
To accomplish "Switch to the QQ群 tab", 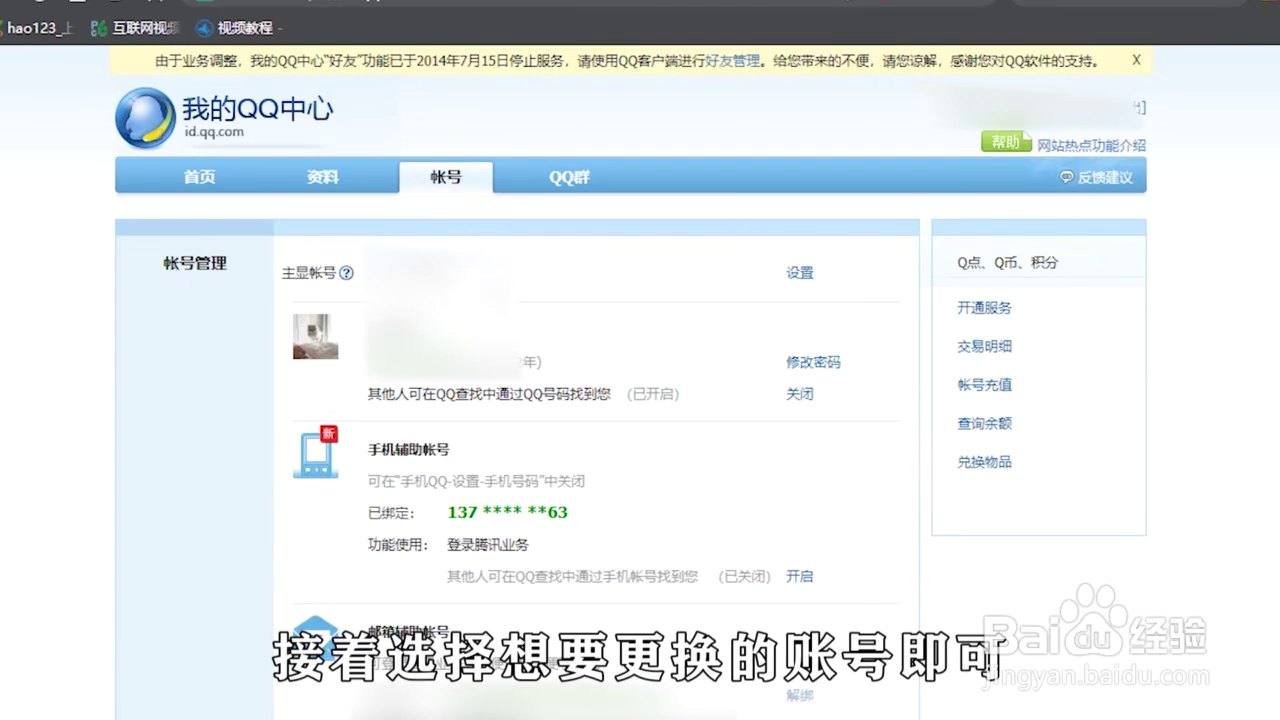I will click(x=569, y=177).
